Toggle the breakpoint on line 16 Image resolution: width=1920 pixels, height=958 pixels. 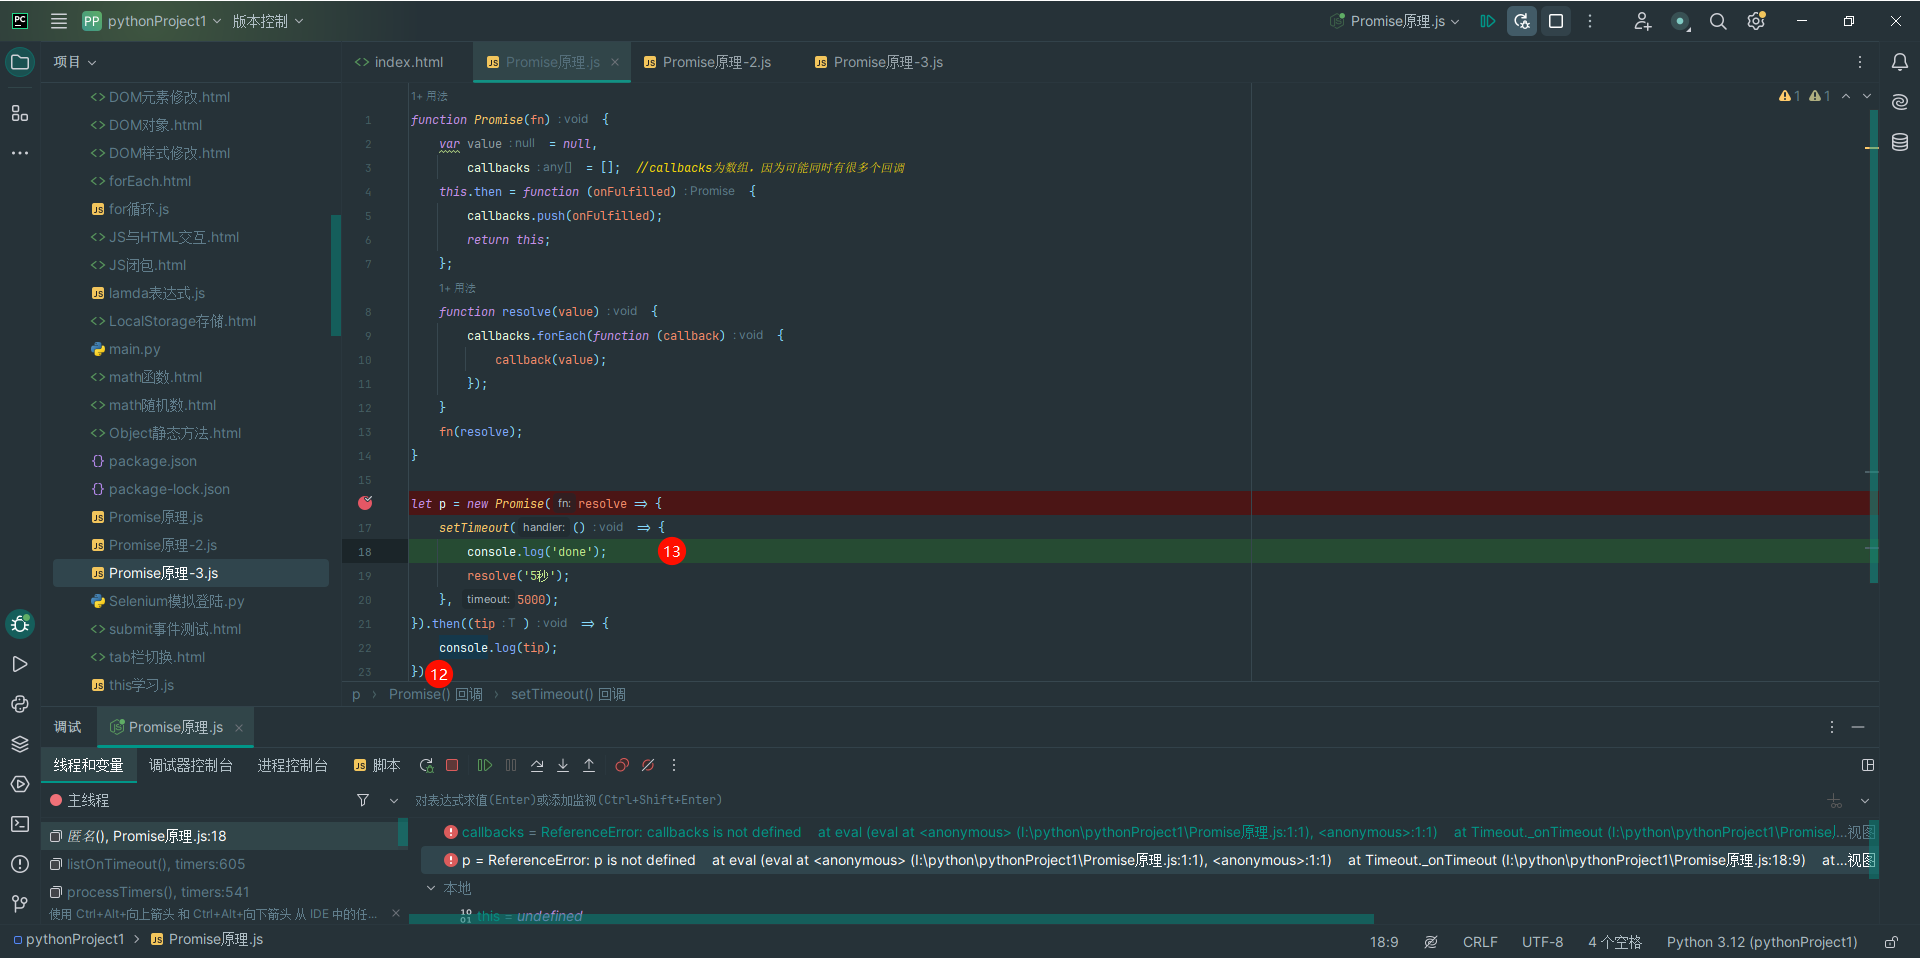tap(365, 503)
